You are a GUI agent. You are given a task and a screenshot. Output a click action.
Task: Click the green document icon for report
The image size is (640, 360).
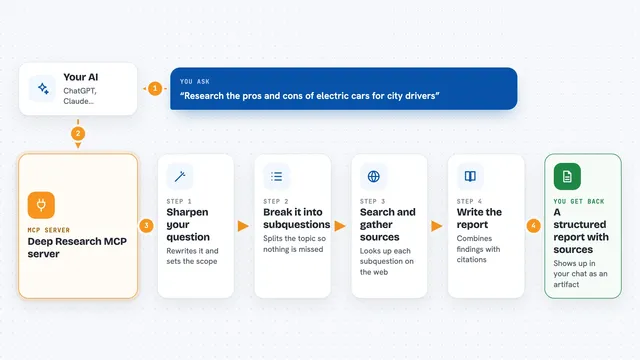point(567,176)
